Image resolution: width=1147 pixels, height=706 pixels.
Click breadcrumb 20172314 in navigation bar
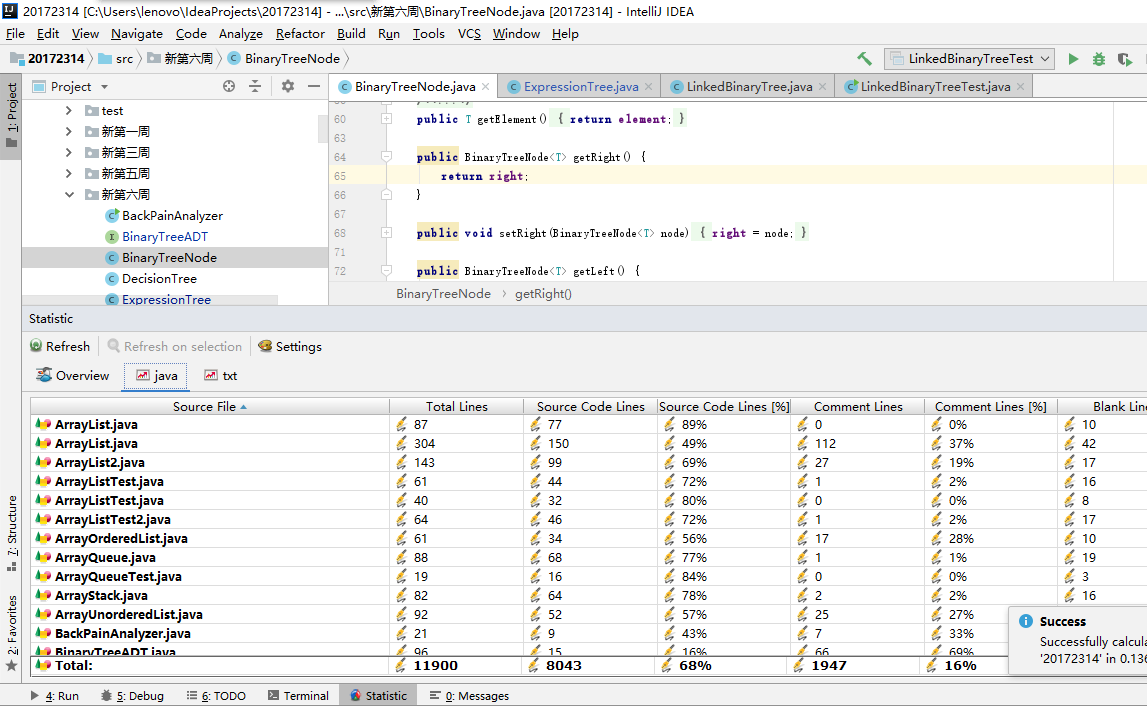(48, 59)
